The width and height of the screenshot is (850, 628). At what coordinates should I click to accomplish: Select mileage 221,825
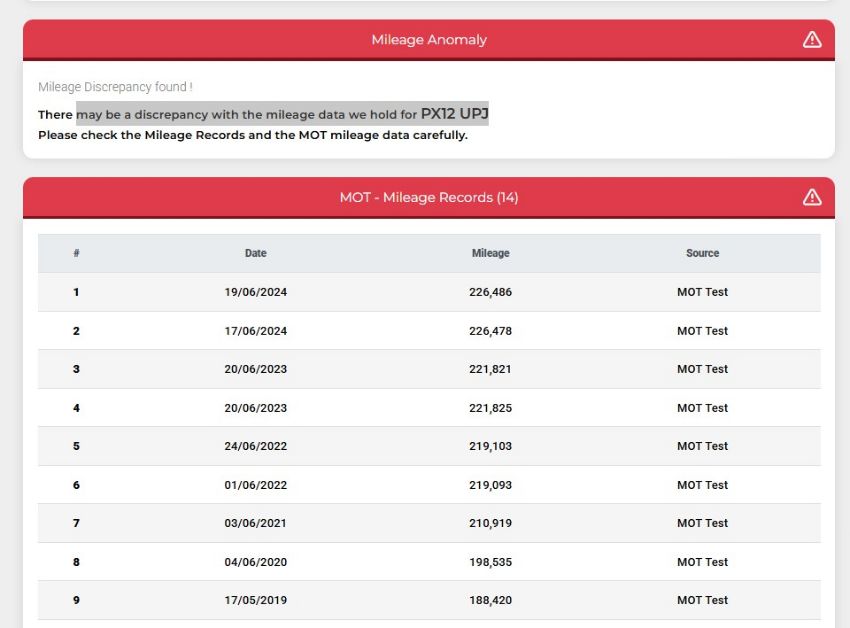491,408
